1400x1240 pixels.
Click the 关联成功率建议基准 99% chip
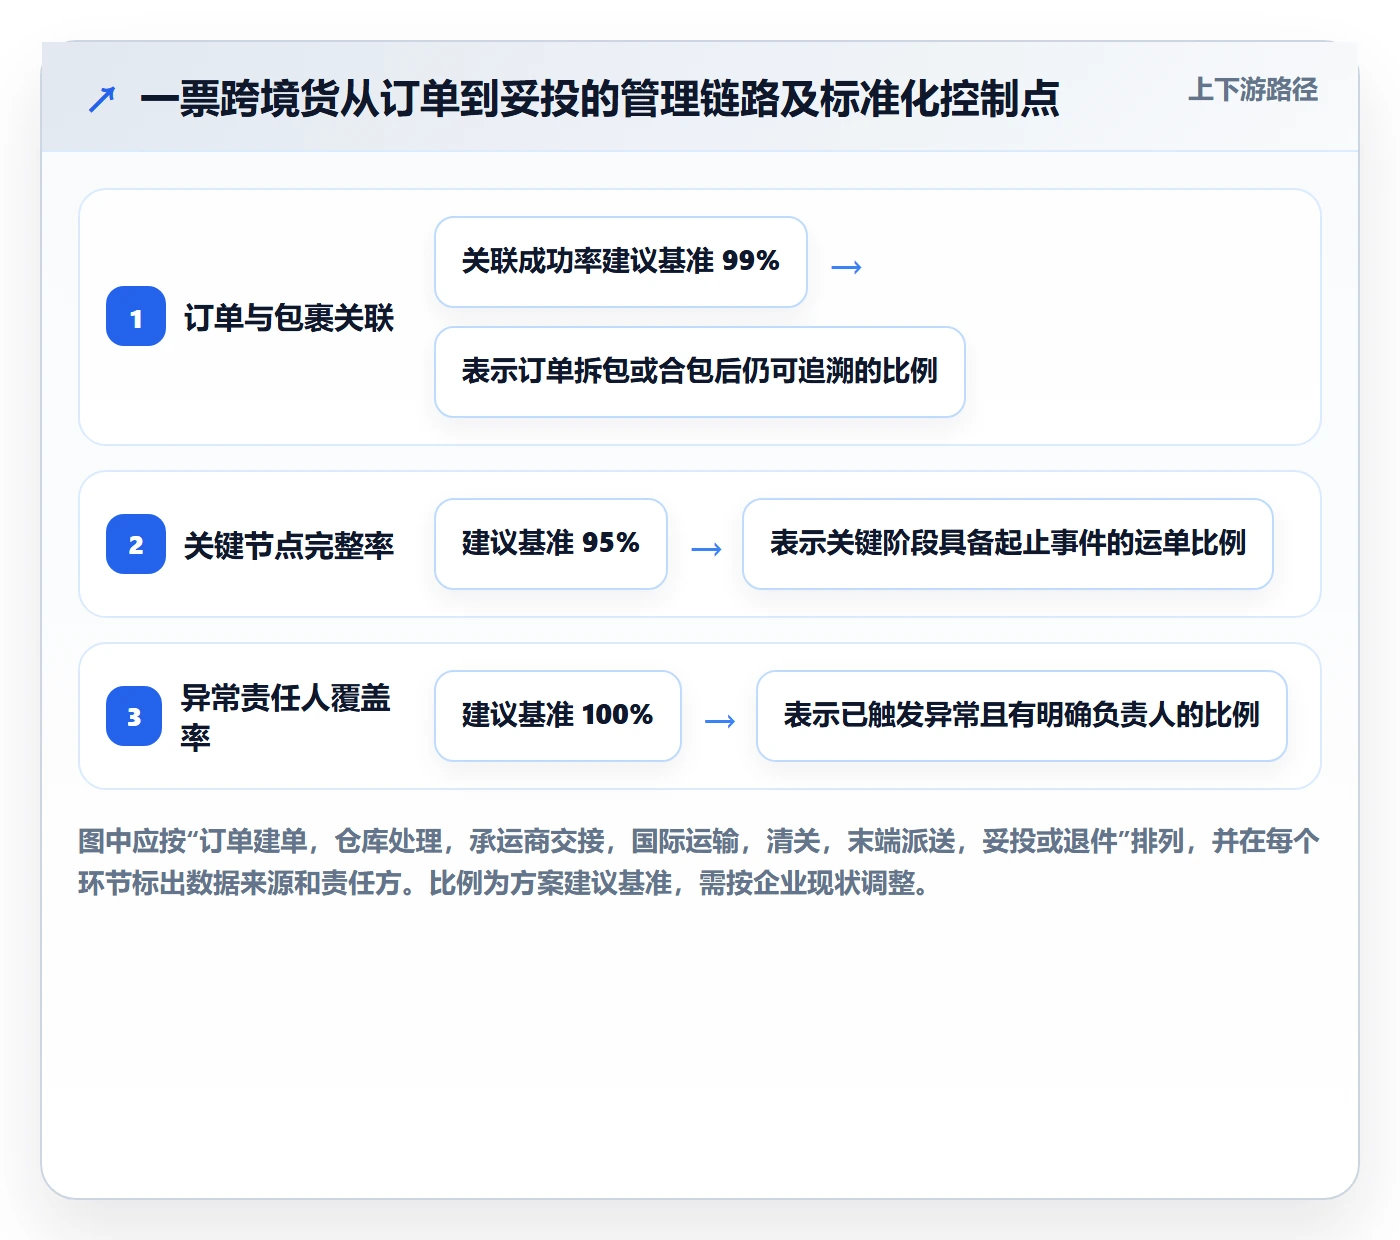click(621, 262)
